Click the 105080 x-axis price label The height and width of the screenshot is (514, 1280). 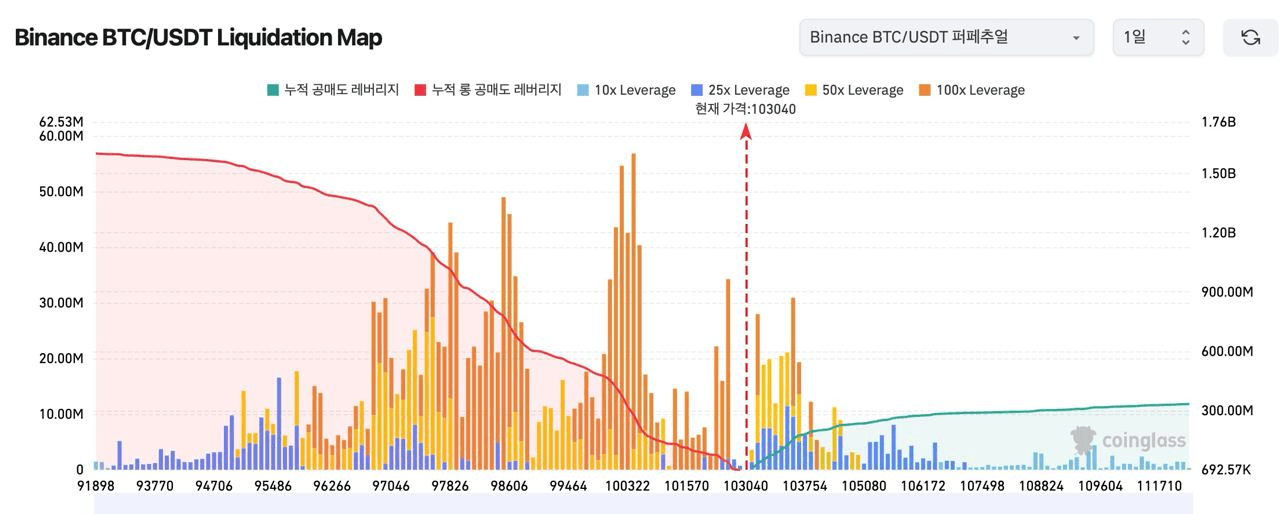click(x=866, y=485)
